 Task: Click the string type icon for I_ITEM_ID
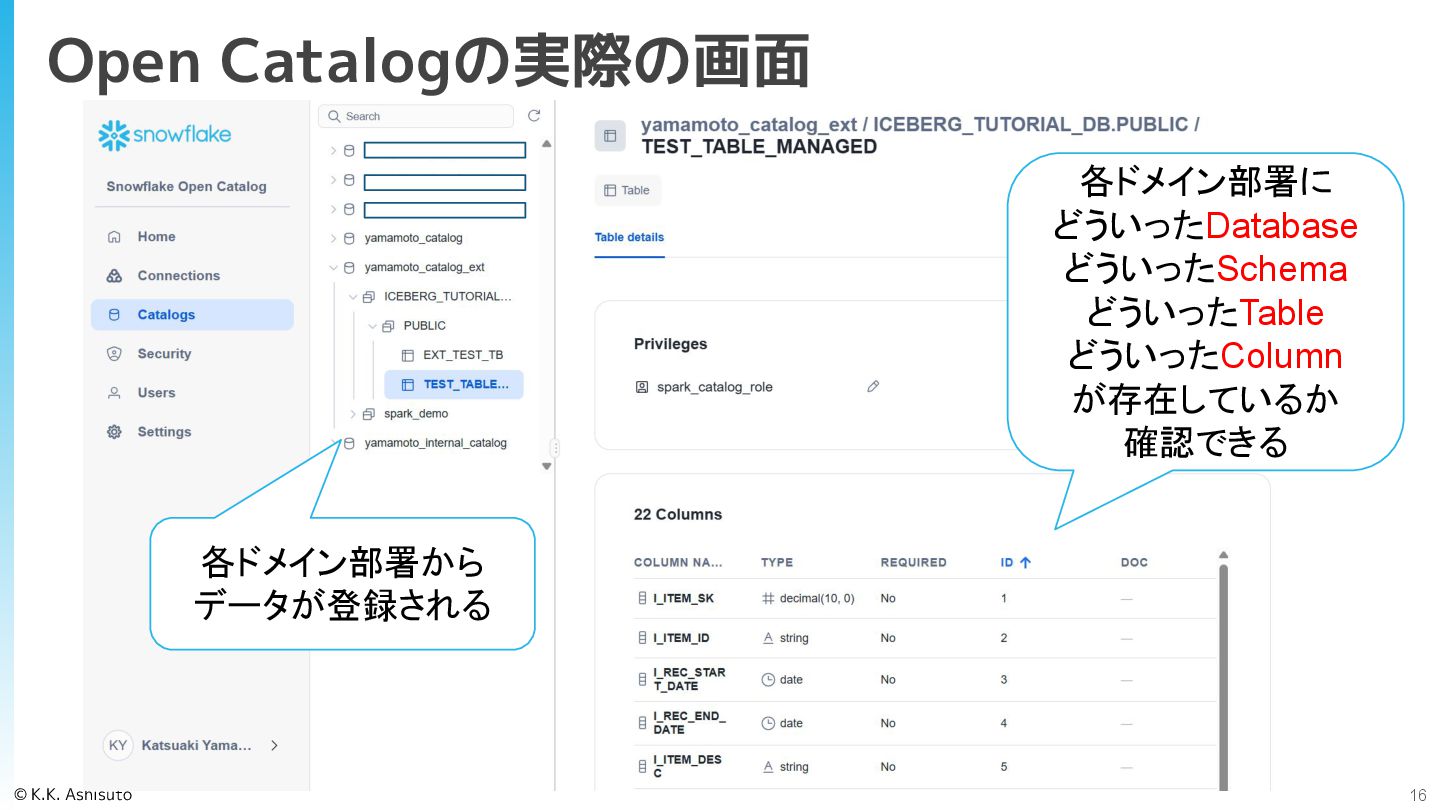coord(768,638)
